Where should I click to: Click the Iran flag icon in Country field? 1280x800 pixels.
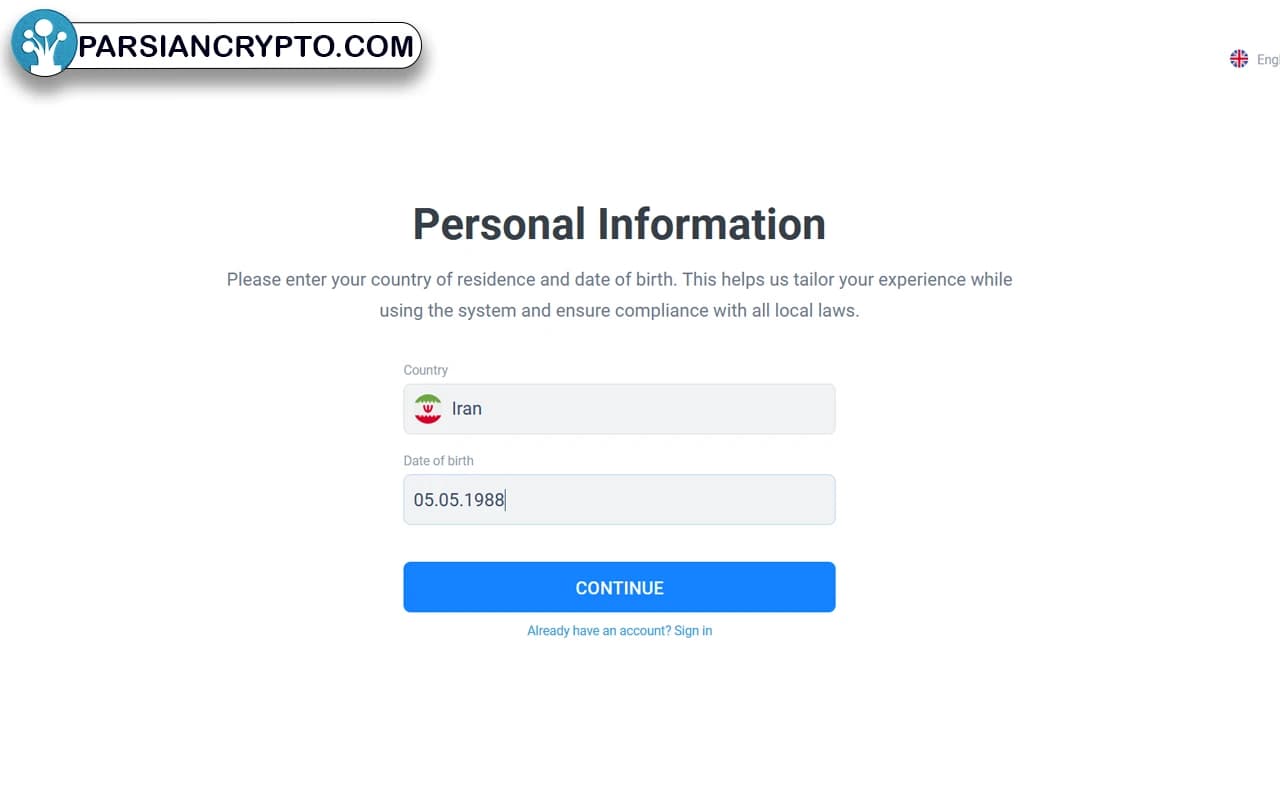coord(427,408)
